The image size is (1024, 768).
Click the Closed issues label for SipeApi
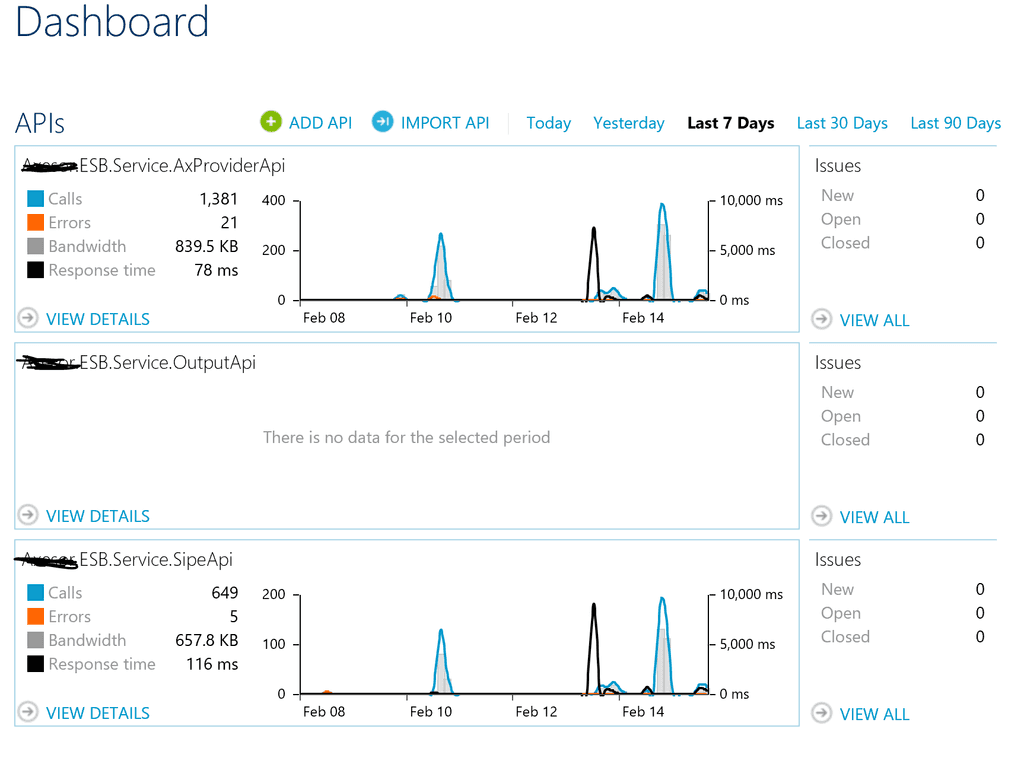(x=846, y=637)
